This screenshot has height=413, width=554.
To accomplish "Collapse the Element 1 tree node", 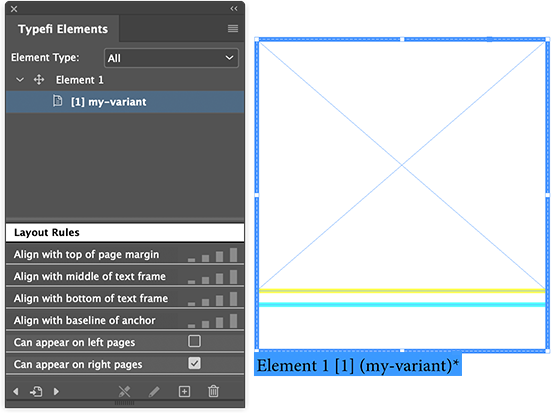I will [20, 80].
